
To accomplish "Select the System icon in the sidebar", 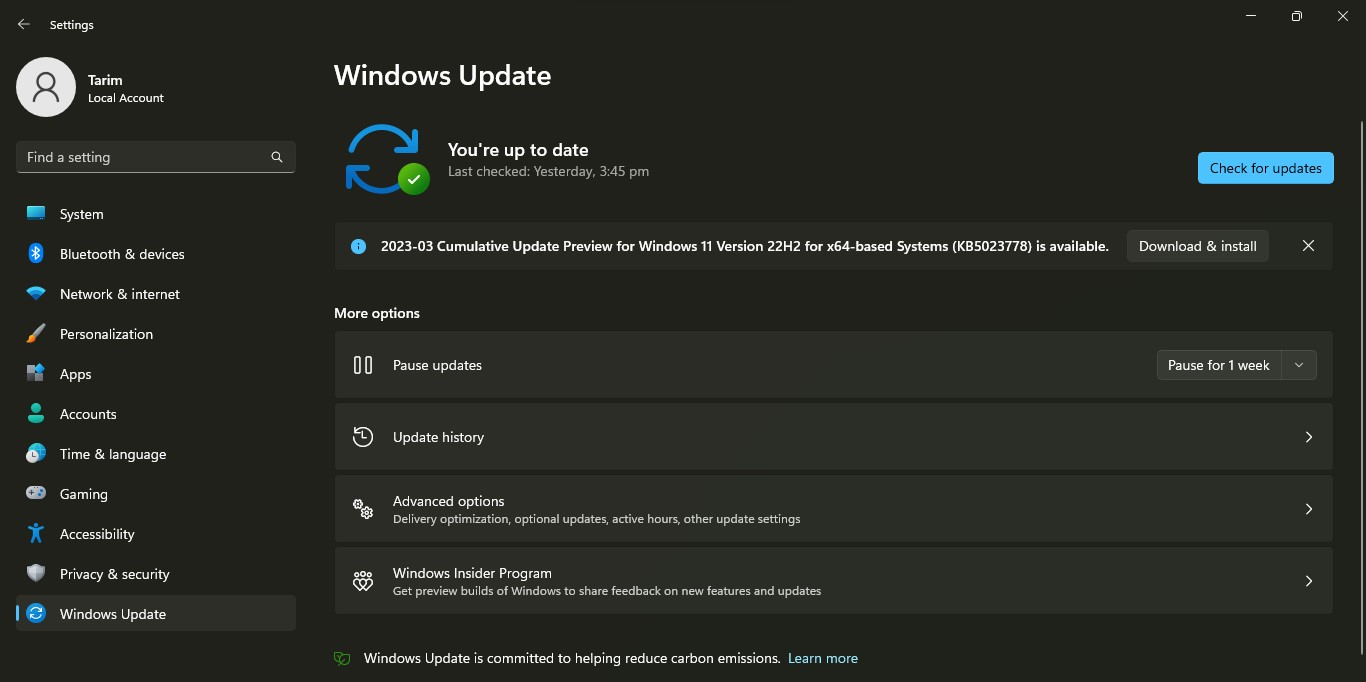I will (x=36, y=213).
